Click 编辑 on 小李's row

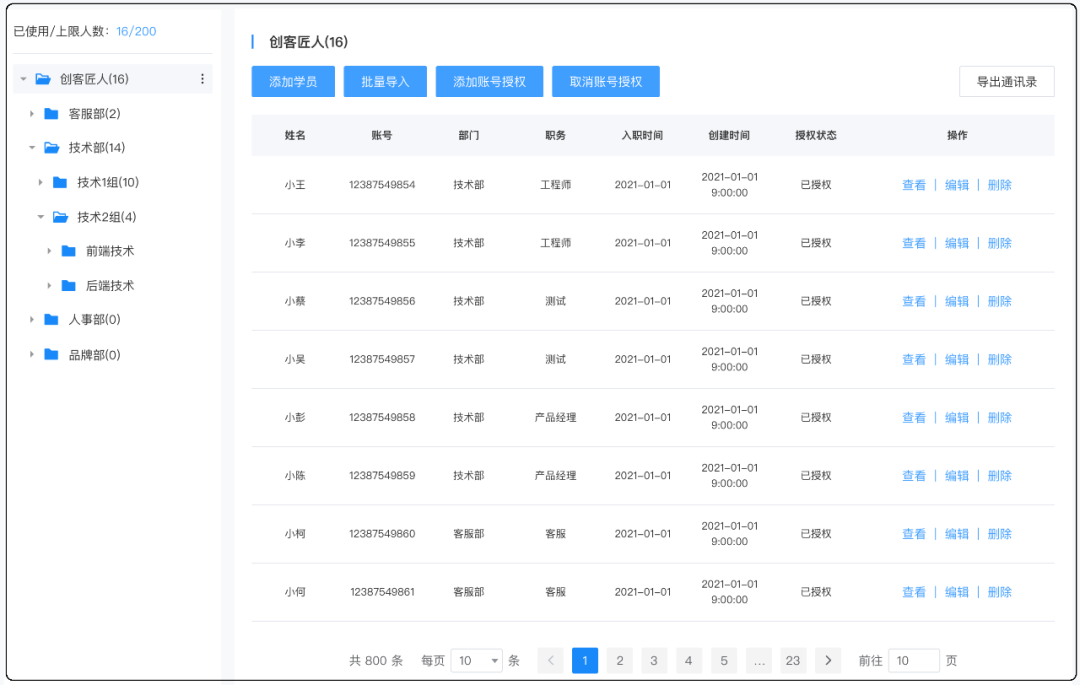pos(956,242)
